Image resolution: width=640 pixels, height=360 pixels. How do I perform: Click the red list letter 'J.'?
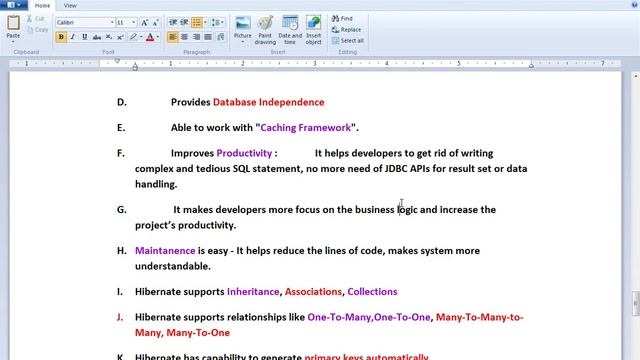120,317
